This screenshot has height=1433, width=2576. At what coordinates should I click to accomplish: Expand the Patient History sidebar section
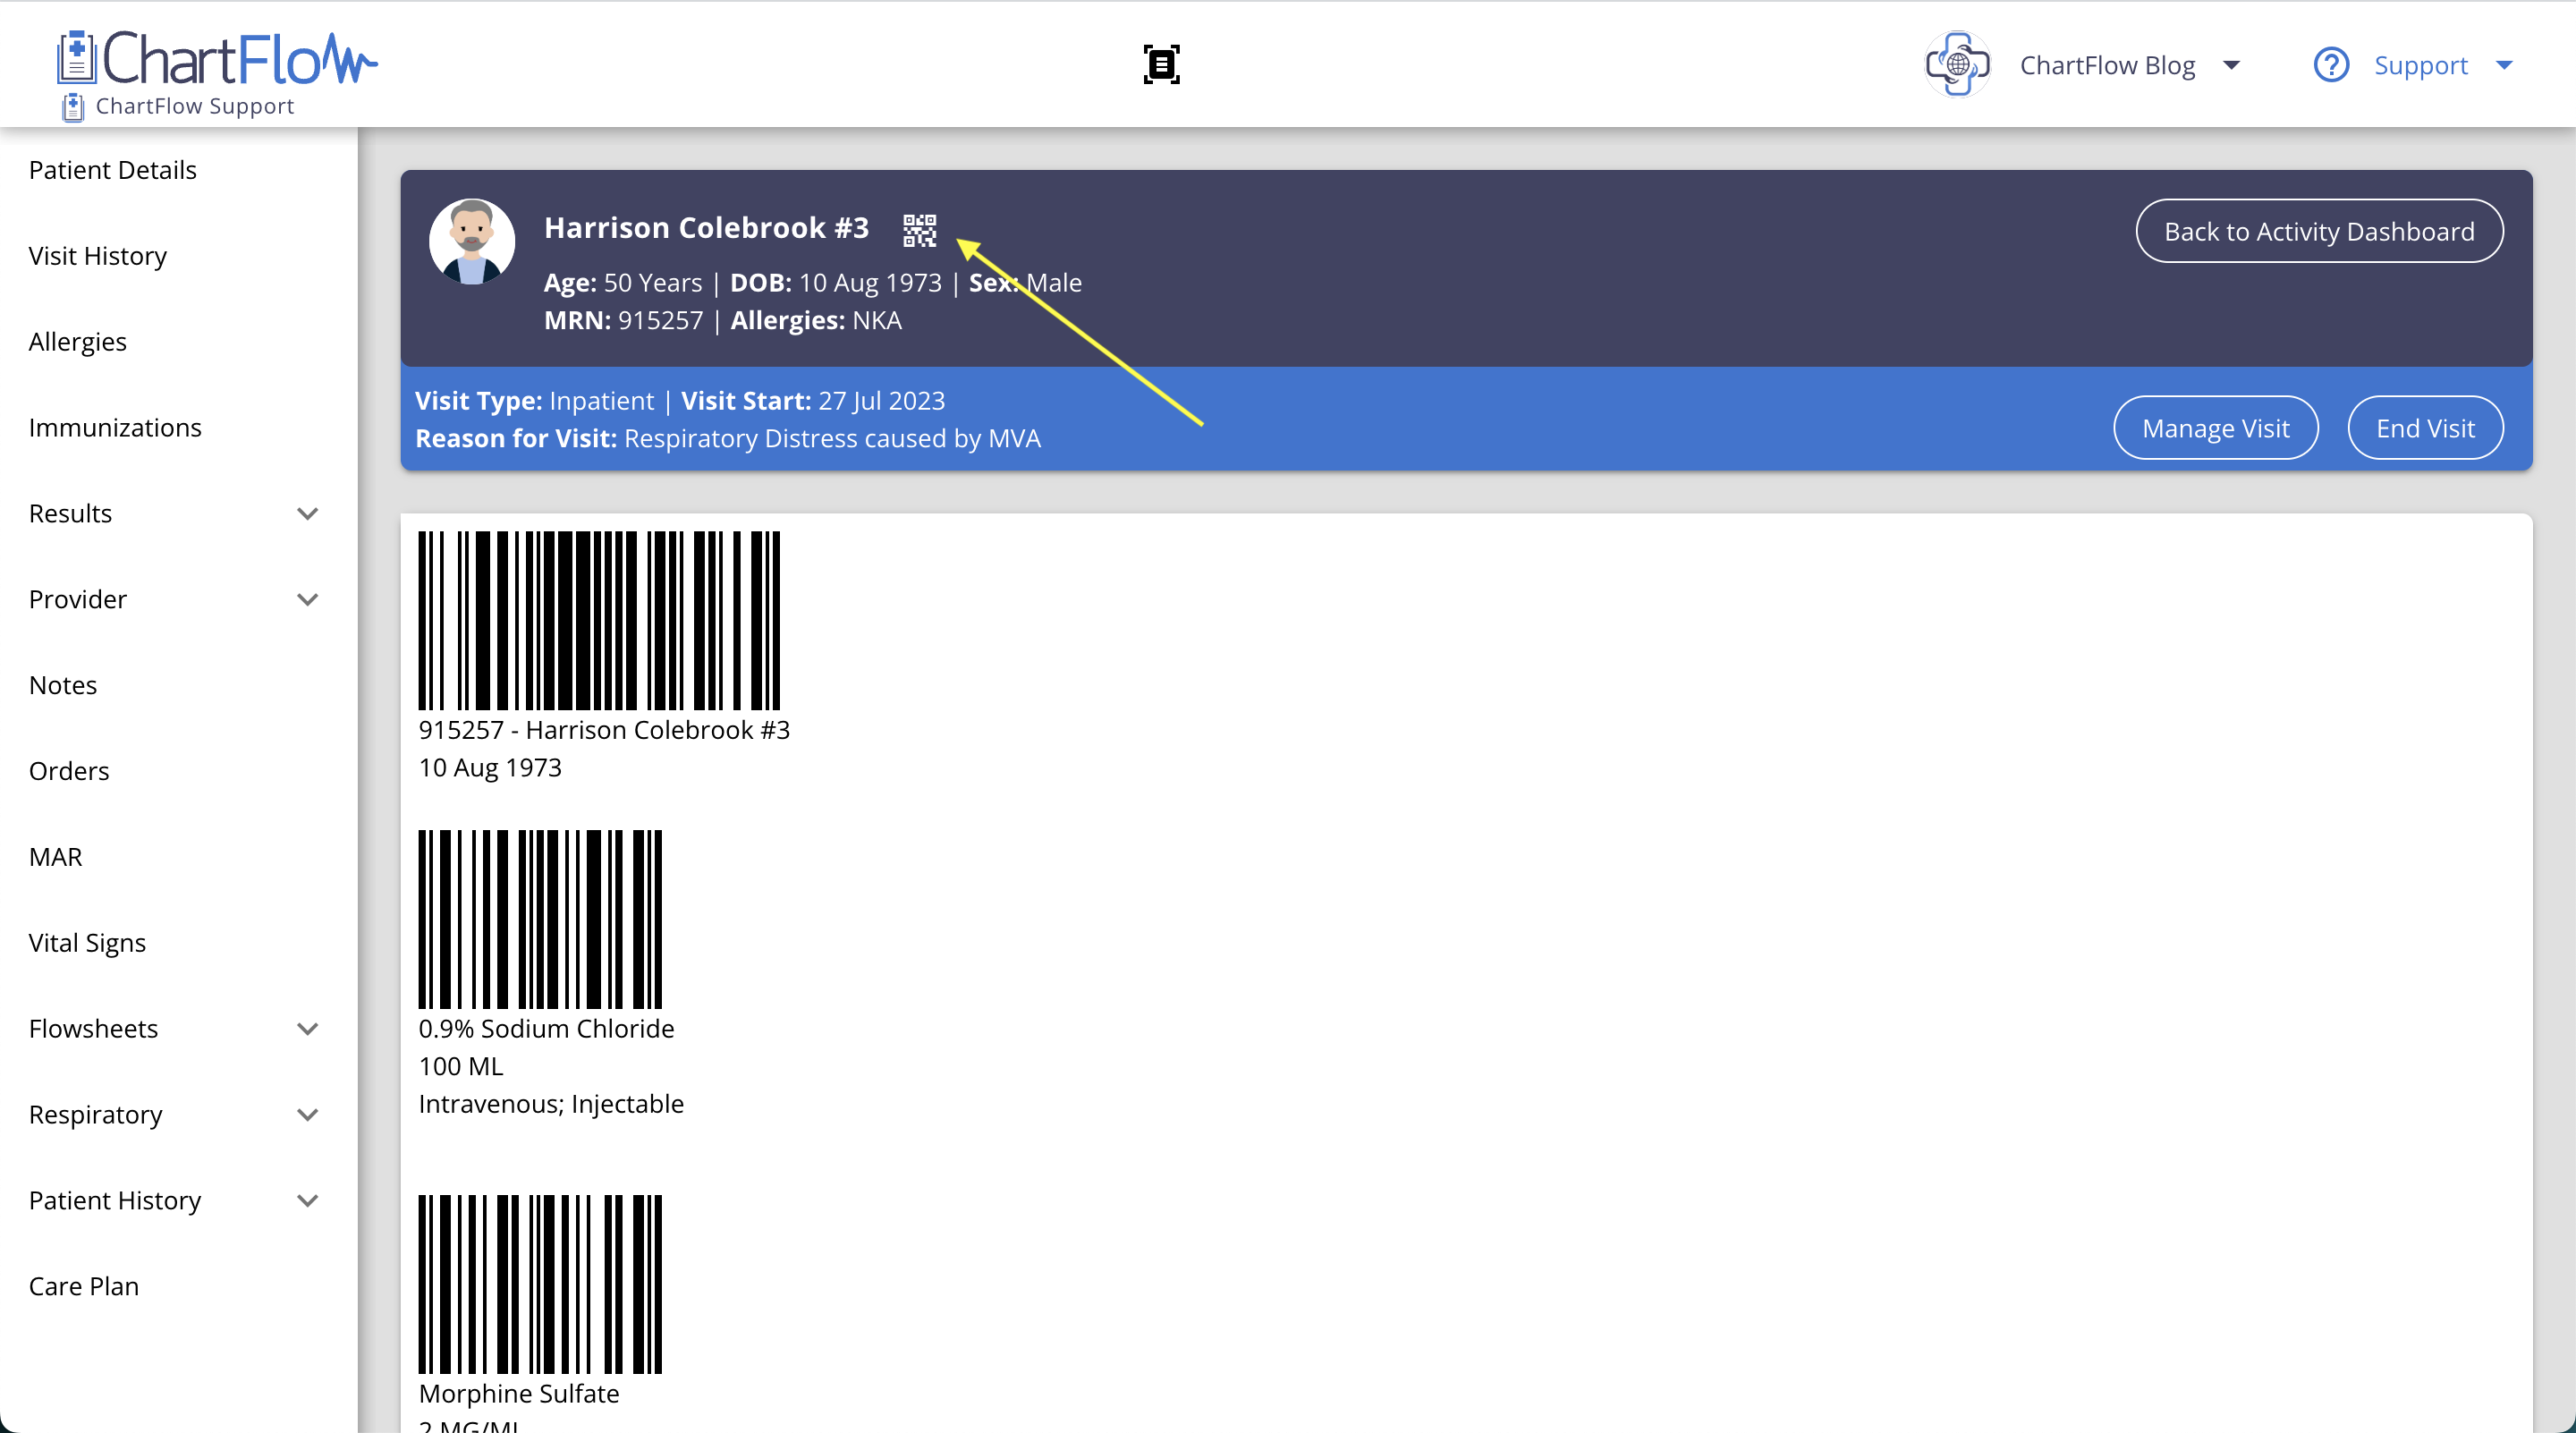coord(307,1201)
